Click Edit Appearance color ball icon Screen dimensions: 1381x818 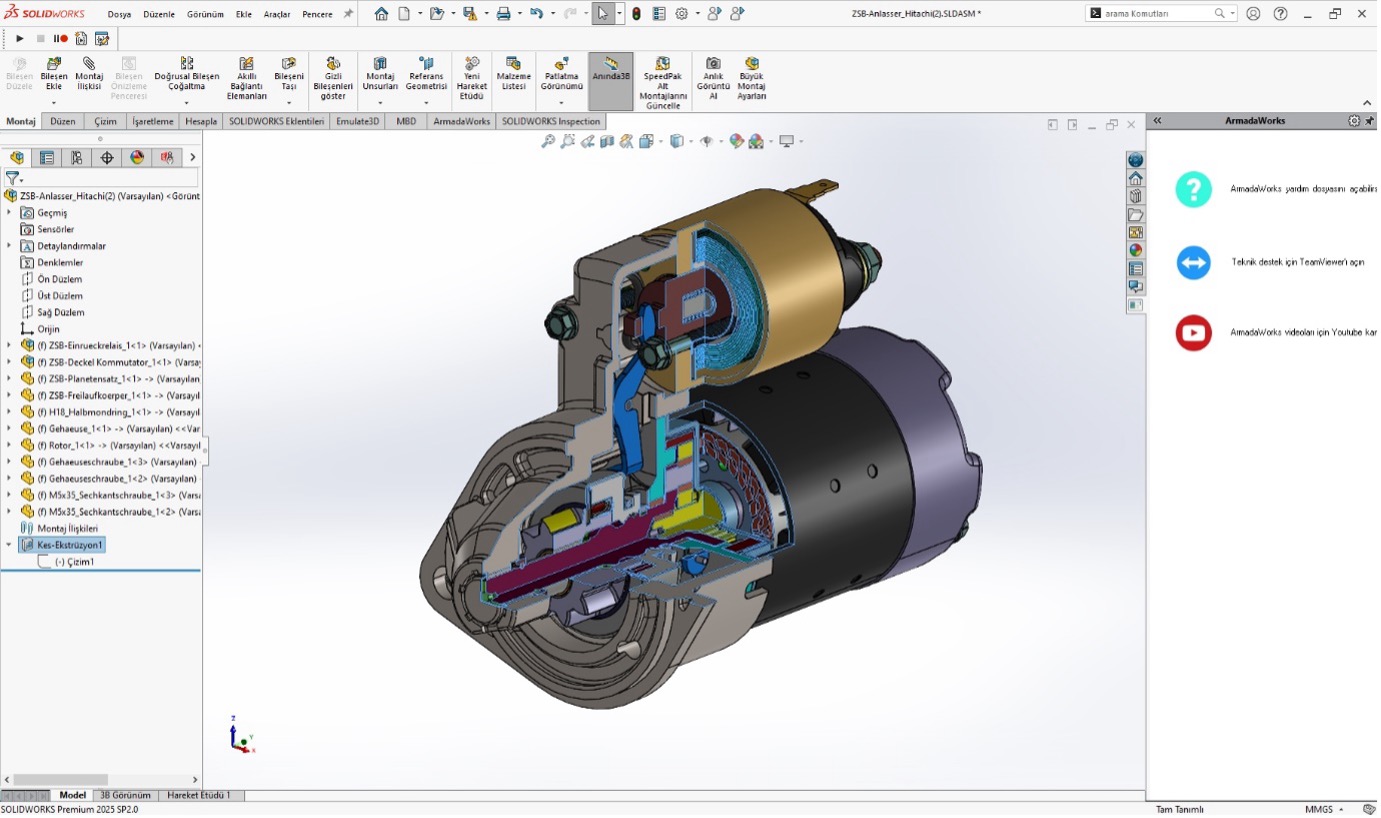tap(736, 142)
